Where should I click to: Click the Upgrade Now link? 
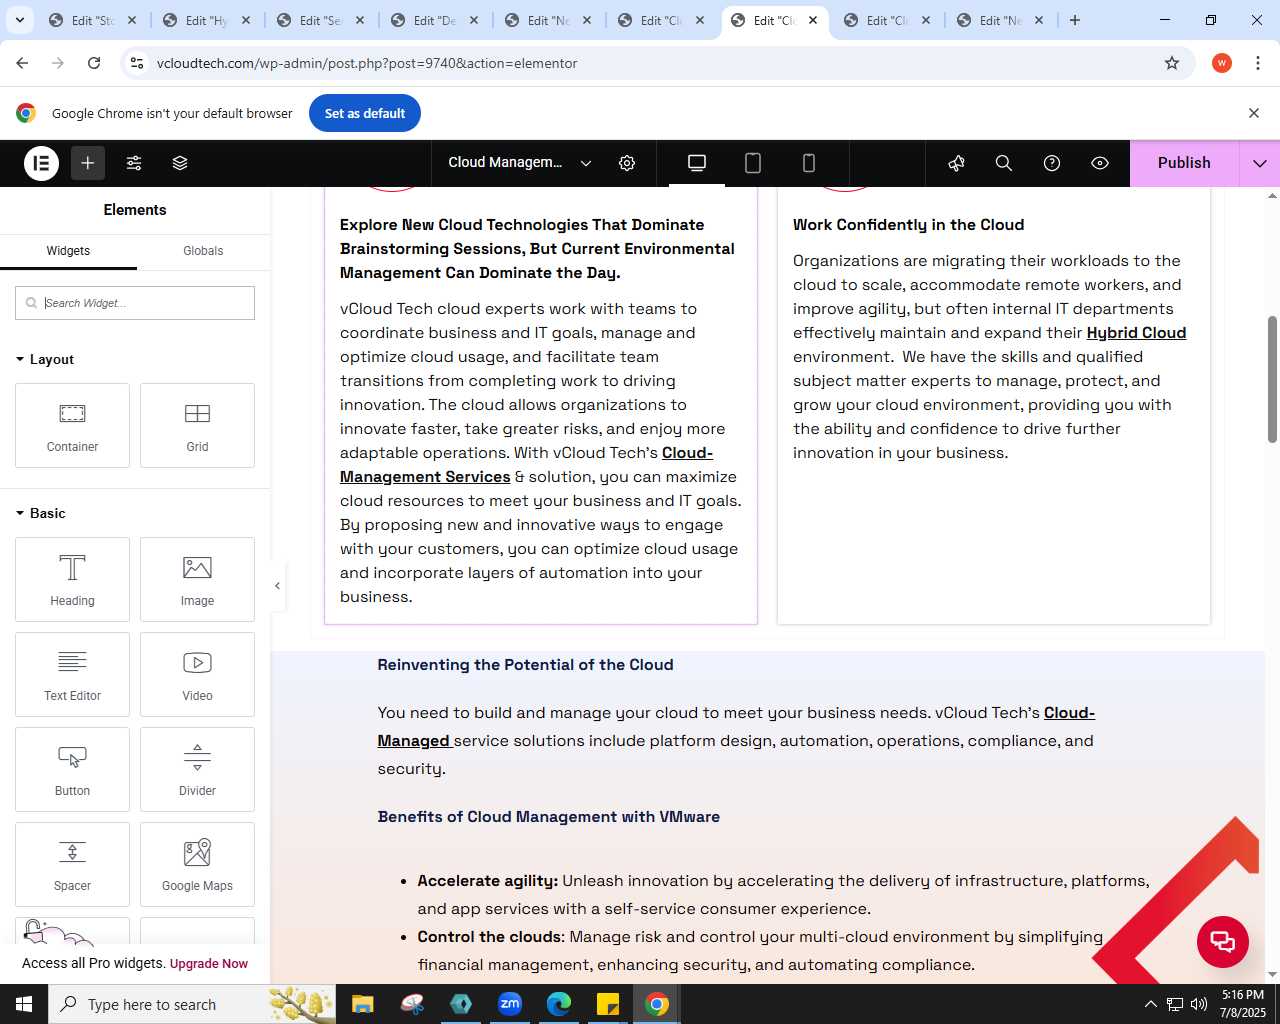[x=209, y=964]
